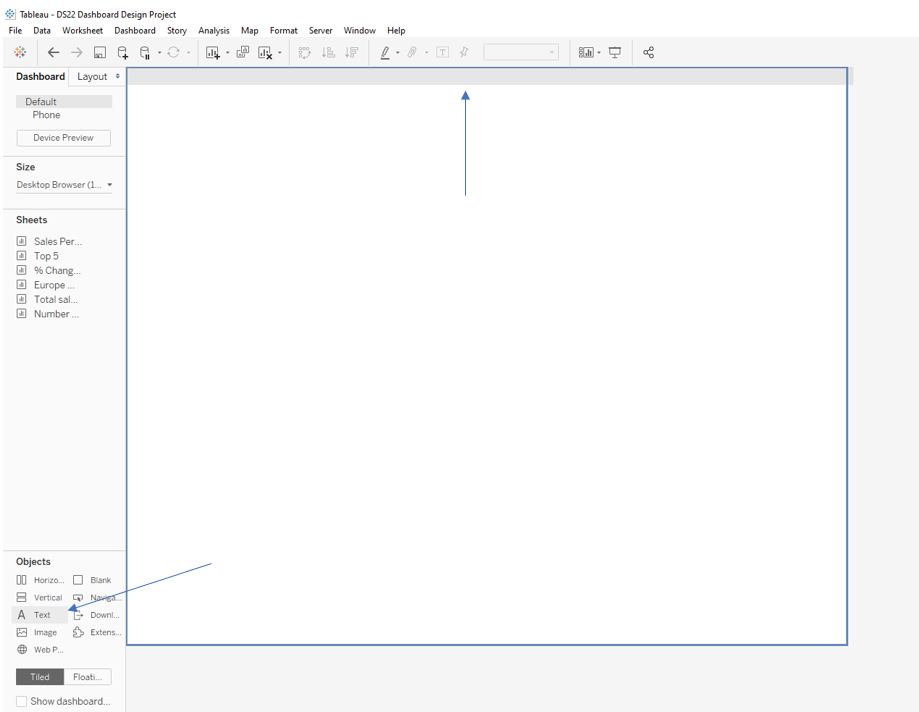Image resolution: width=919 pixels, height=712 pixels.
Task: Select the Europe sheet in list
Action: (x=54, y=285)
